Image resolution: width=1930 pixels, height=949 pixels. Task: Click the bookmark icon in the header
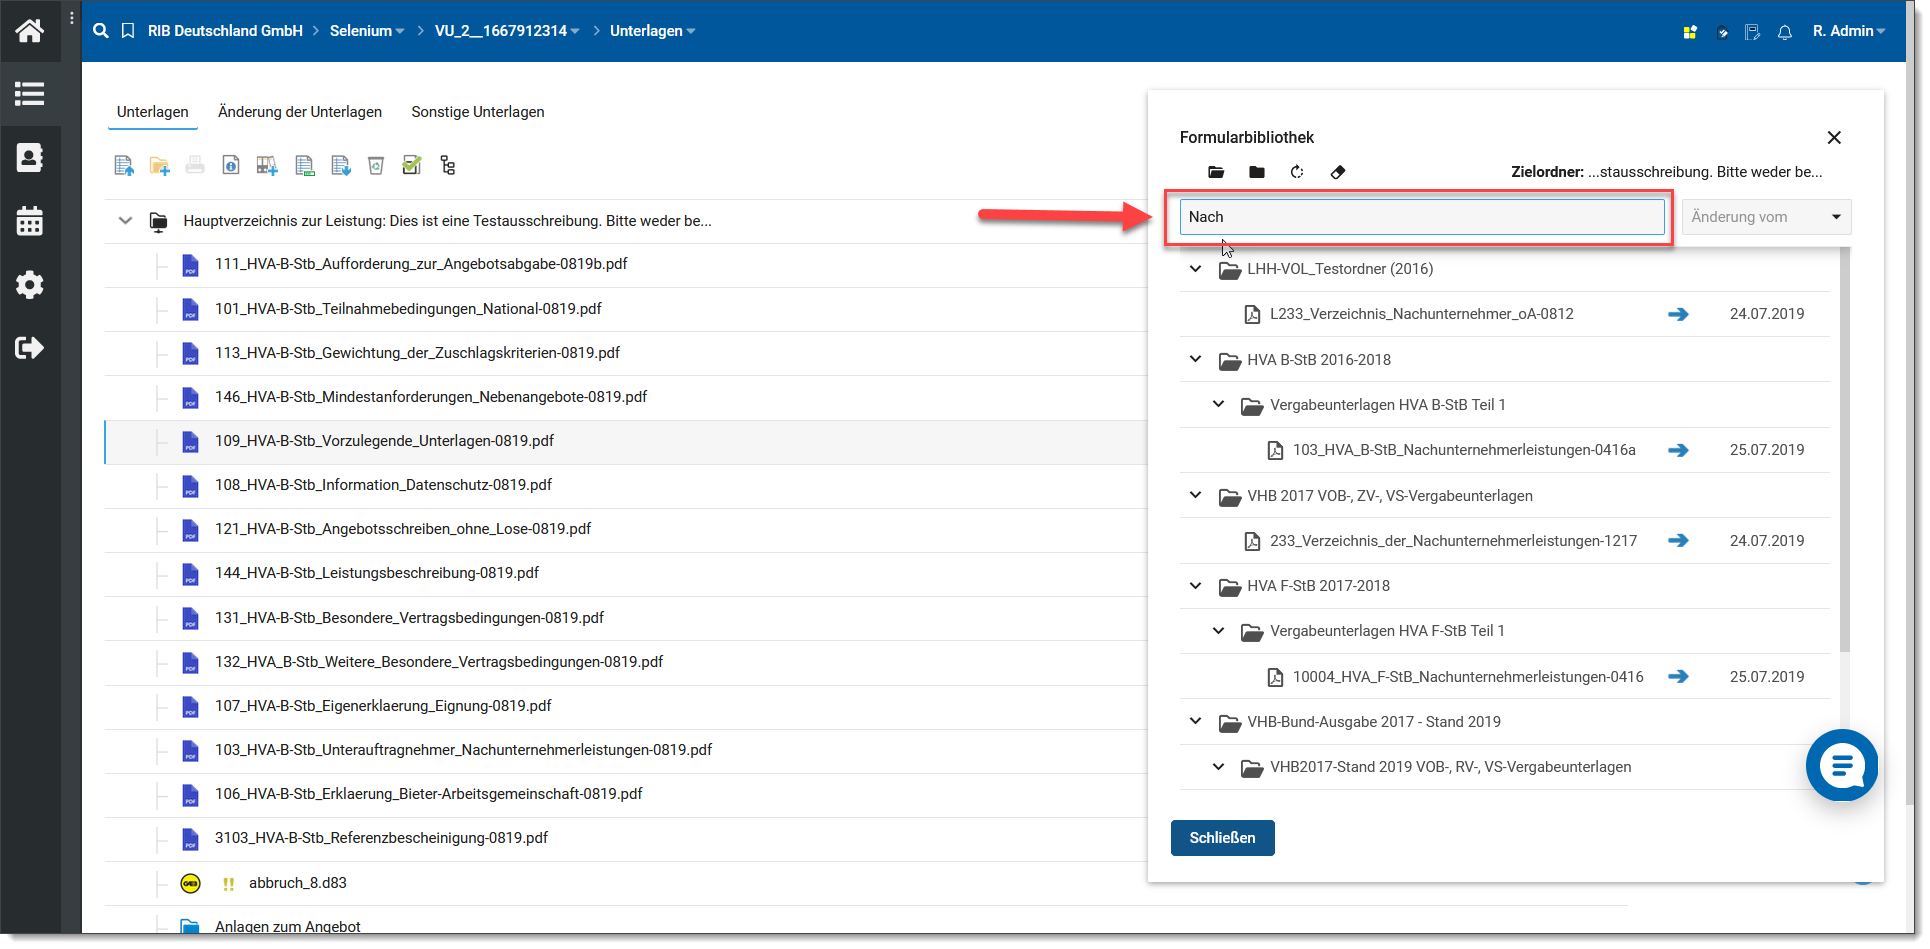(128, 31)
